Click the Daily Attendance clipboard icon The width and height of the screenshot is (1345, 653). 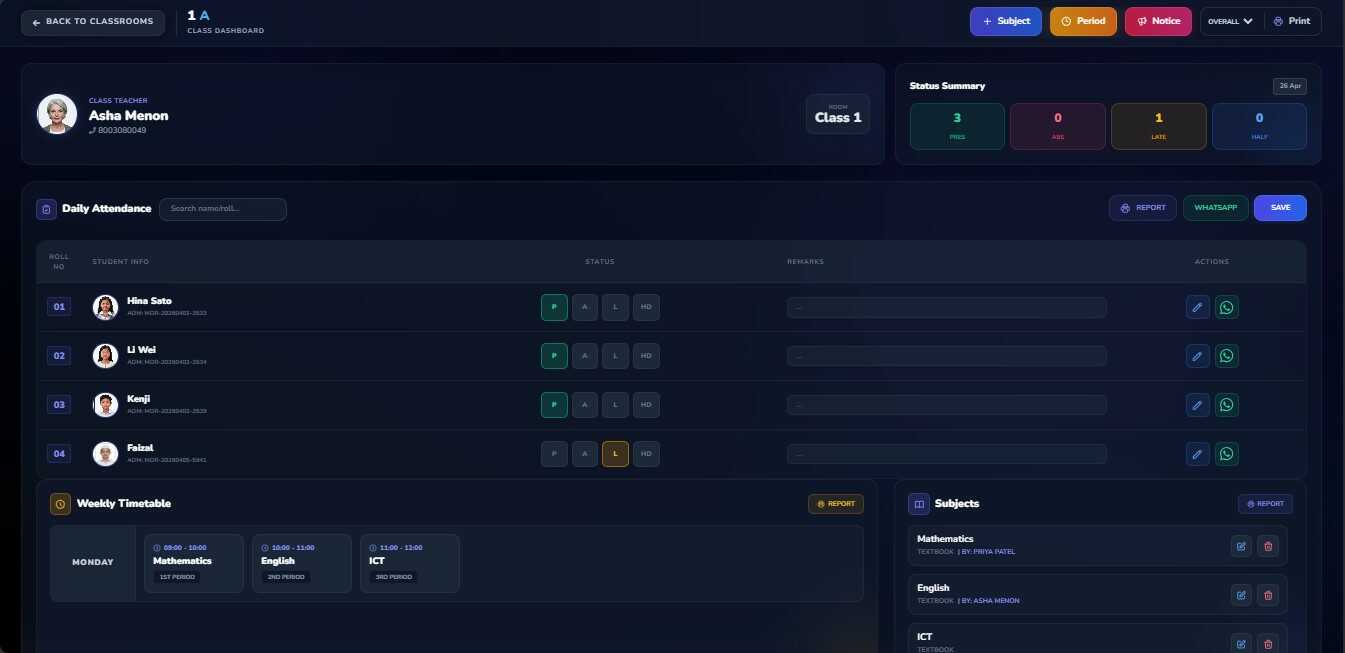tap(46, 209)
